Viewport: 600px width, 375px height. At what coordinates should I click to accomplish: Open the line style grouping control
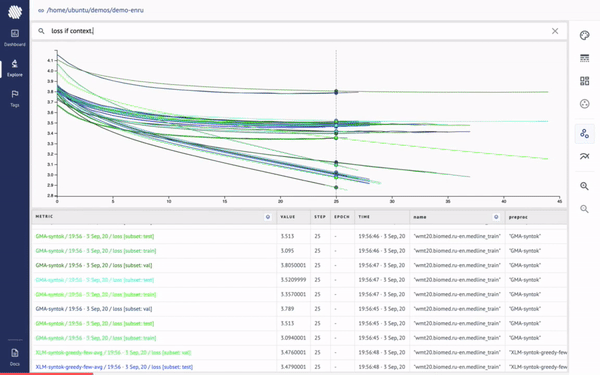584,58
